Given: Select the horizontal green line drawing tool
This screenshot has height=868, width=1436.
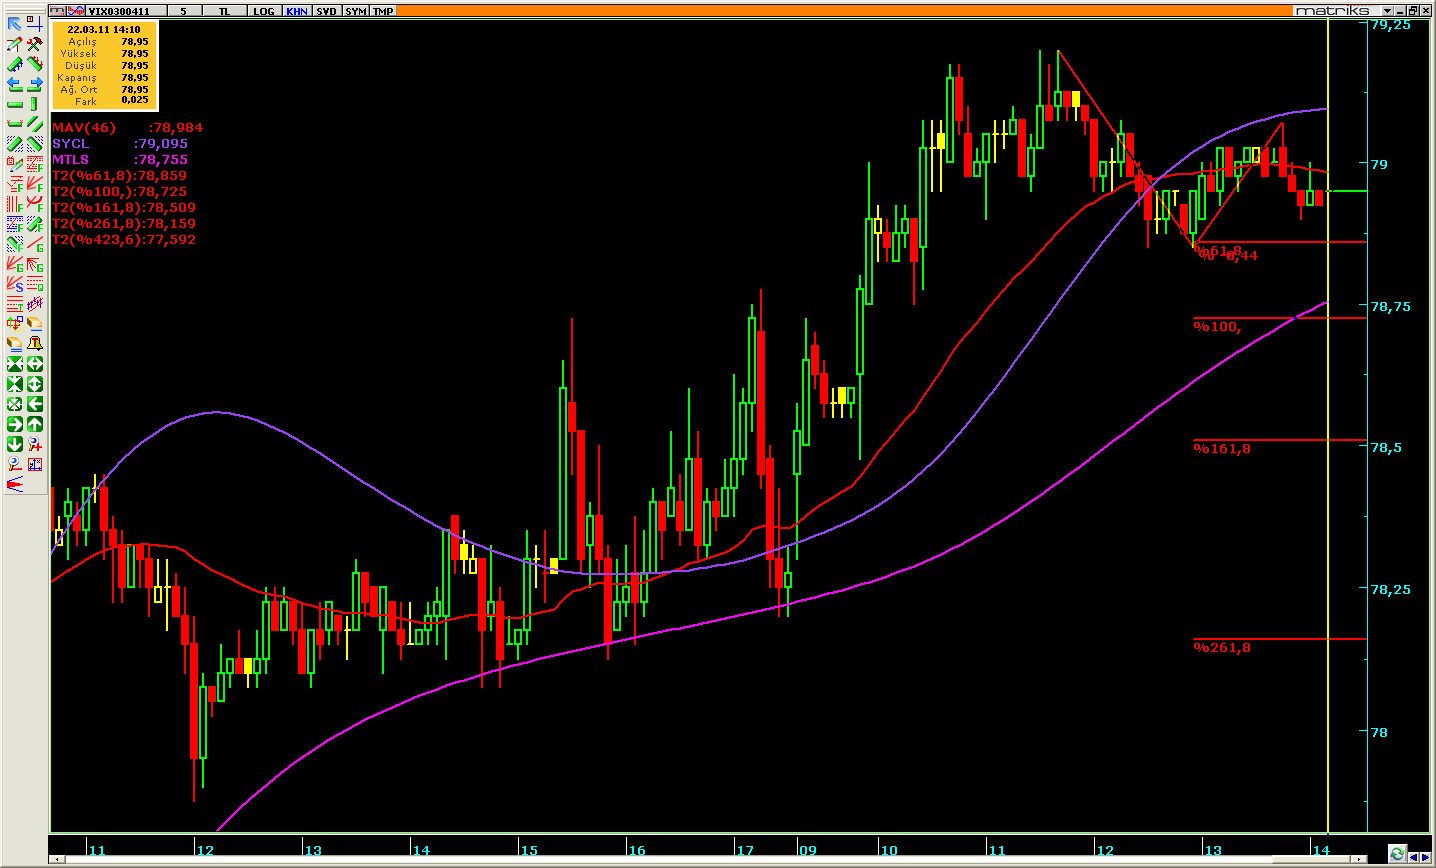Looking at the screenshot, I should point(14,104).
